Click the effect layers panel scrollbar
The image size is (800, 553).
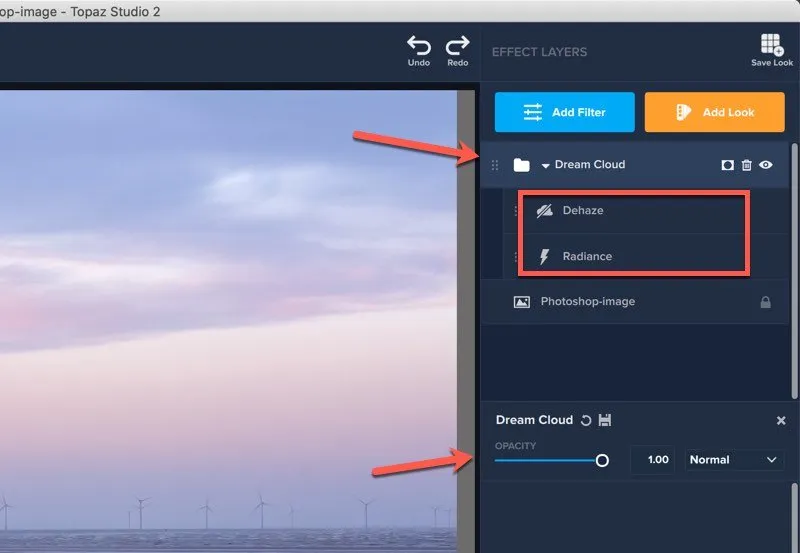point(794,270)
